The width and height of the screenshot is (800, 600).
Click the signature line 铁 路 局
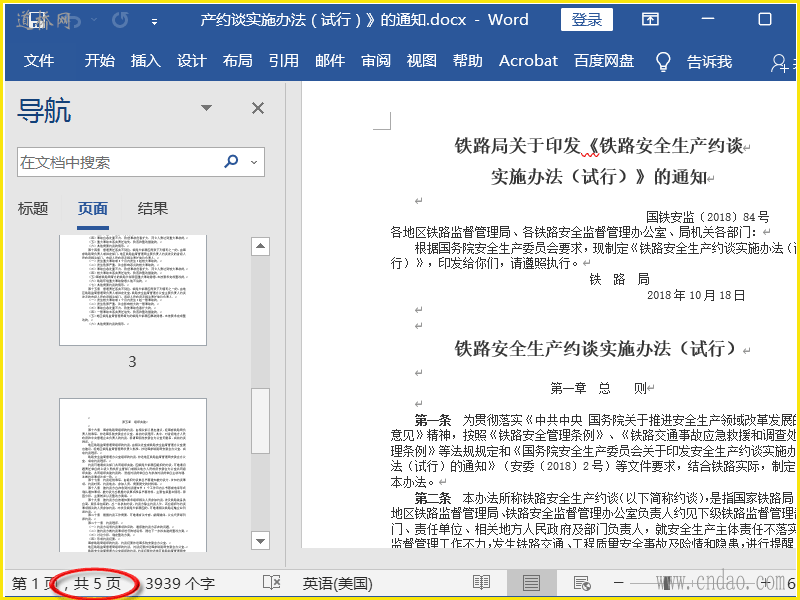click(x=619, y=280)
